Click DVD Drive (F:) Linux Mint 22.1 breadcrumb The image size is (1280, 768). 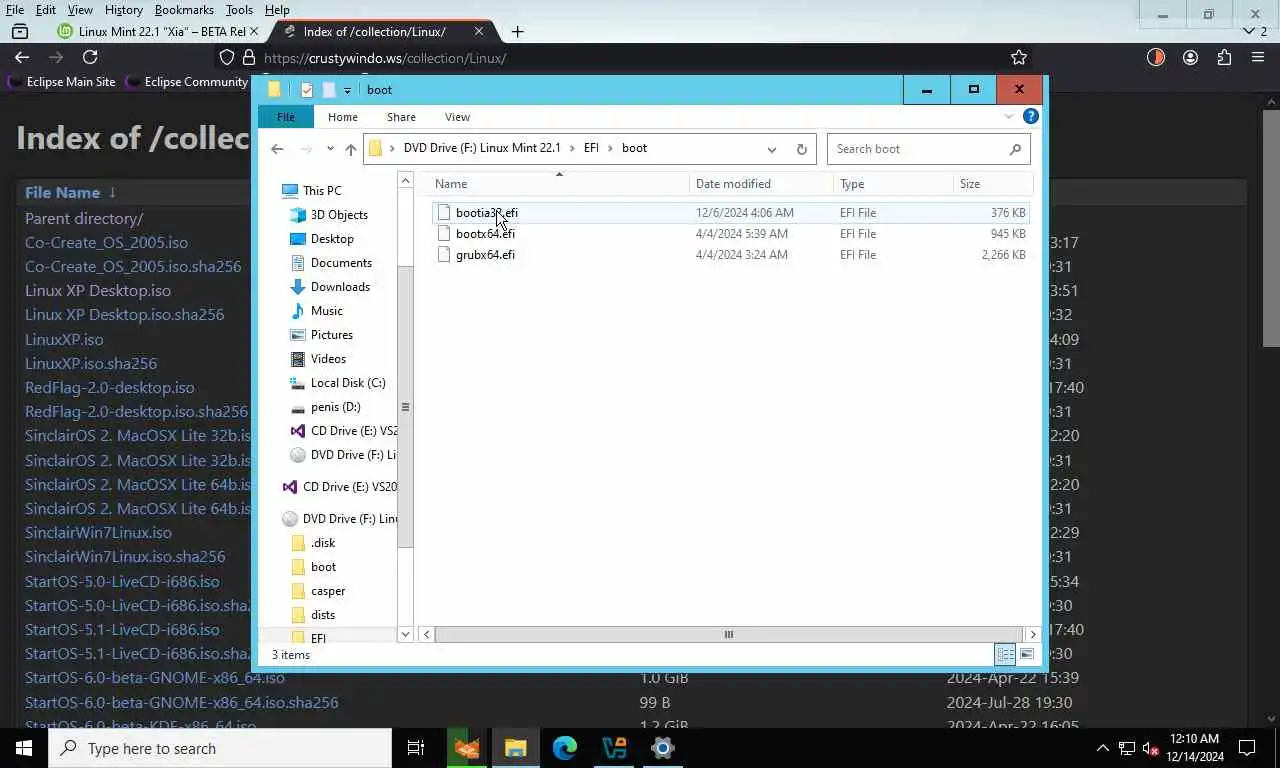pos(482,148)
